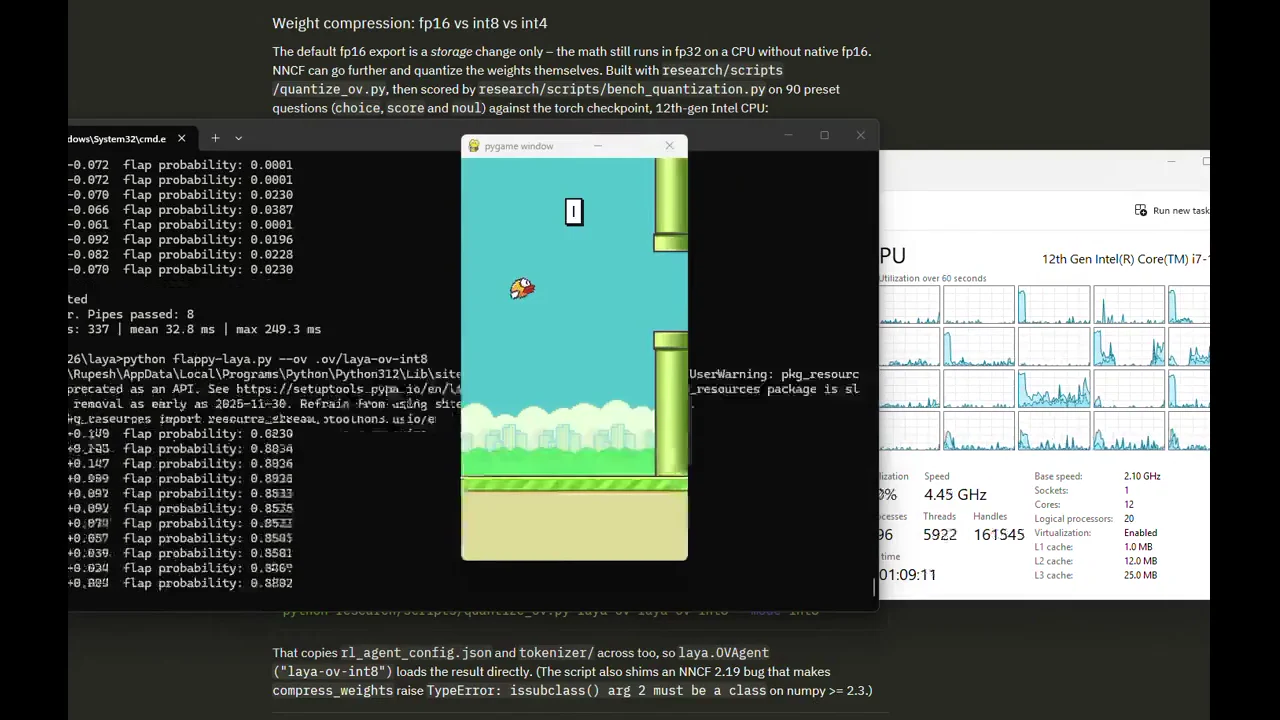The width and height of the screenshot is (1280, 720).
Task: Click the Run new task label
Action: point(1181,211)
